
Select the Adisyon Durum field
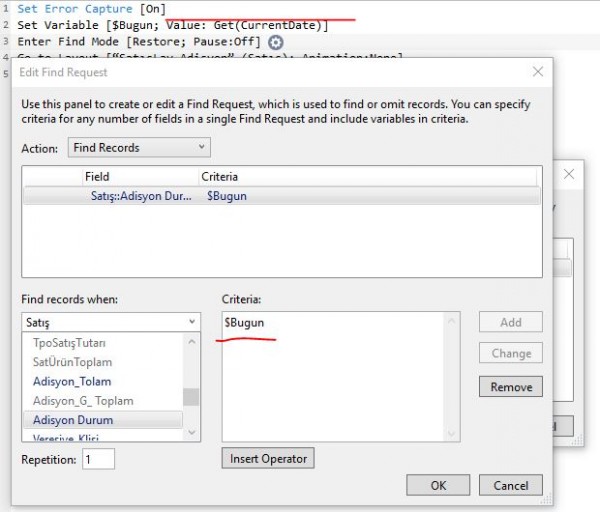coord(75,420)
